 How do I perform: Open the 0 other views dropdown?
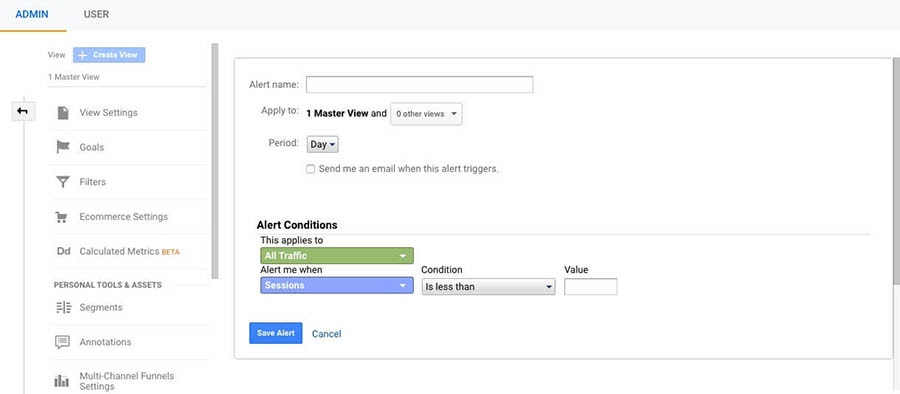coord(426,114)
